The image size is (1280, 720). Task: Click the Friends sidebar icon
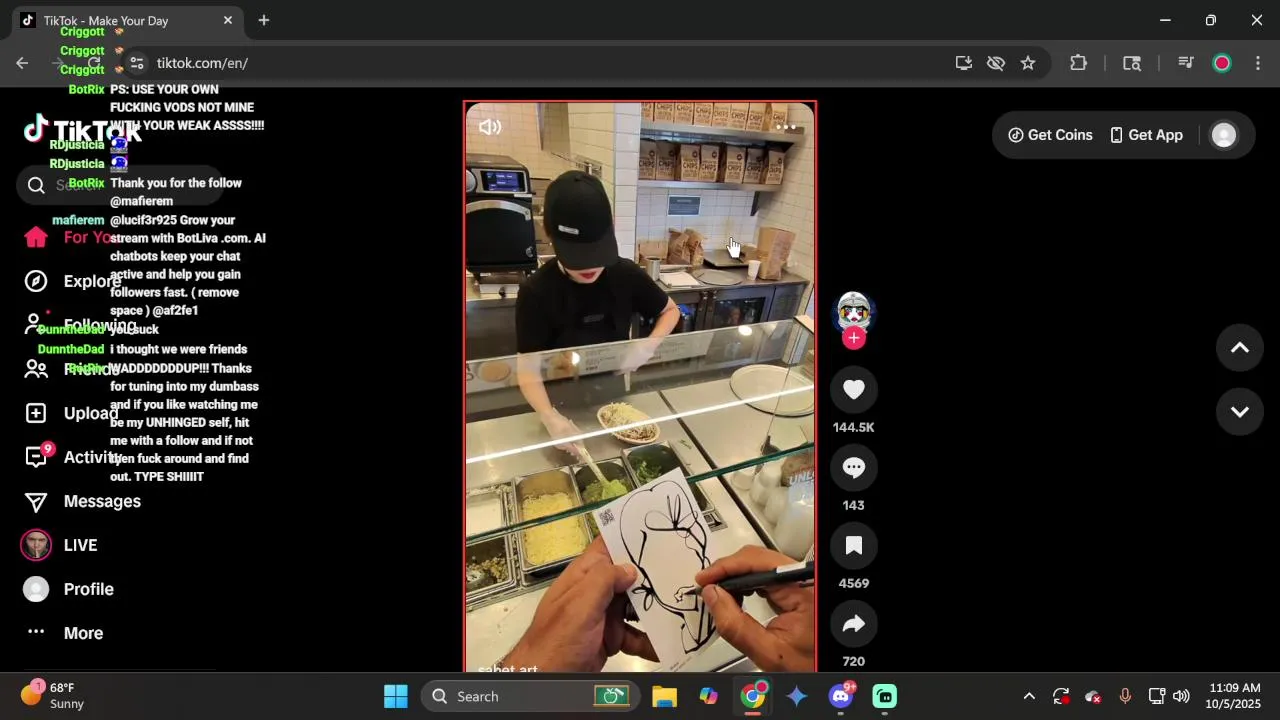tap(36, 369)
